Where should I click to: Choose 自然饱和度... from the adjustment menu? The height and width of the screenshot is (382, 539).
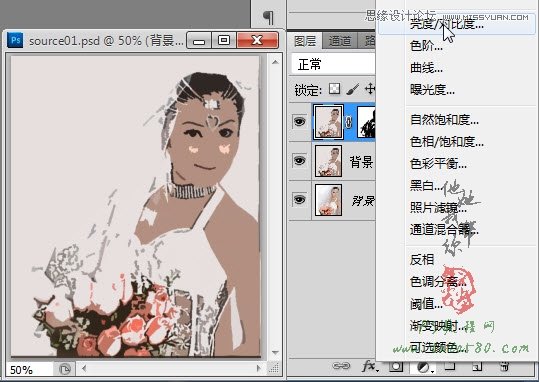(x=444, y=120)
